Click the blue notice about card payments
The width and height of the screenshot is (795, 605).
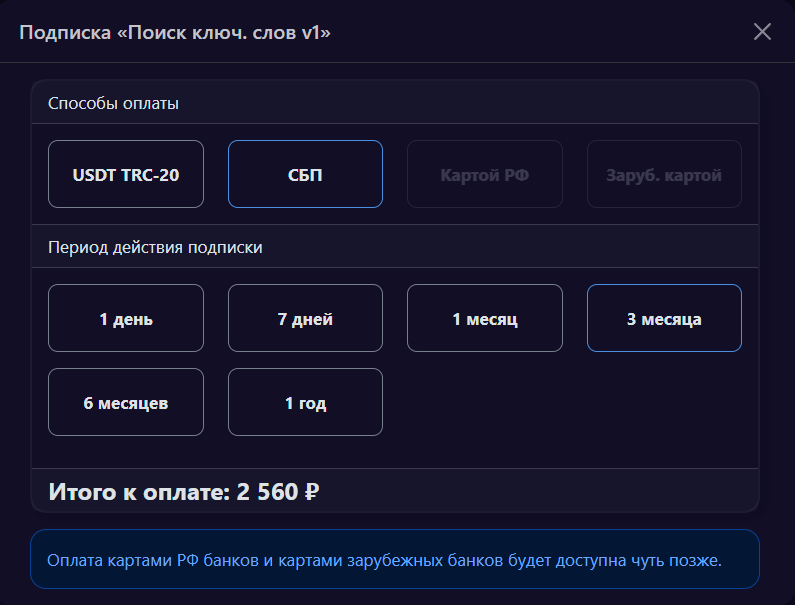pos(395,559)
